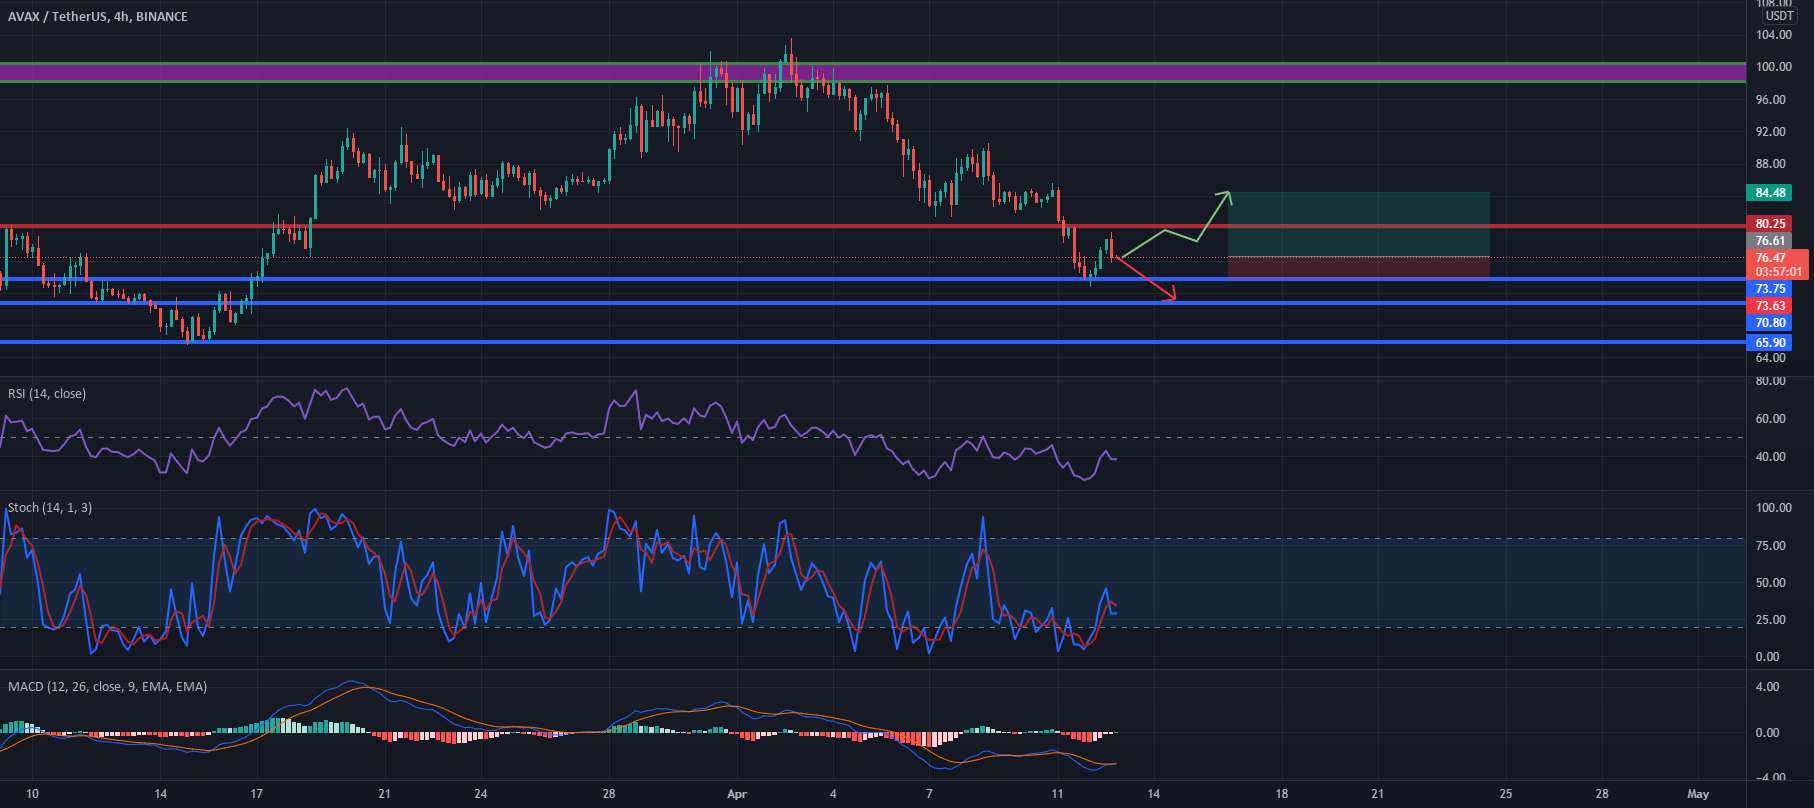Select the green projected path arrow drawing
This screenshot has width=1814, height=808.
pyautogui.click(x=1176, y=224)
